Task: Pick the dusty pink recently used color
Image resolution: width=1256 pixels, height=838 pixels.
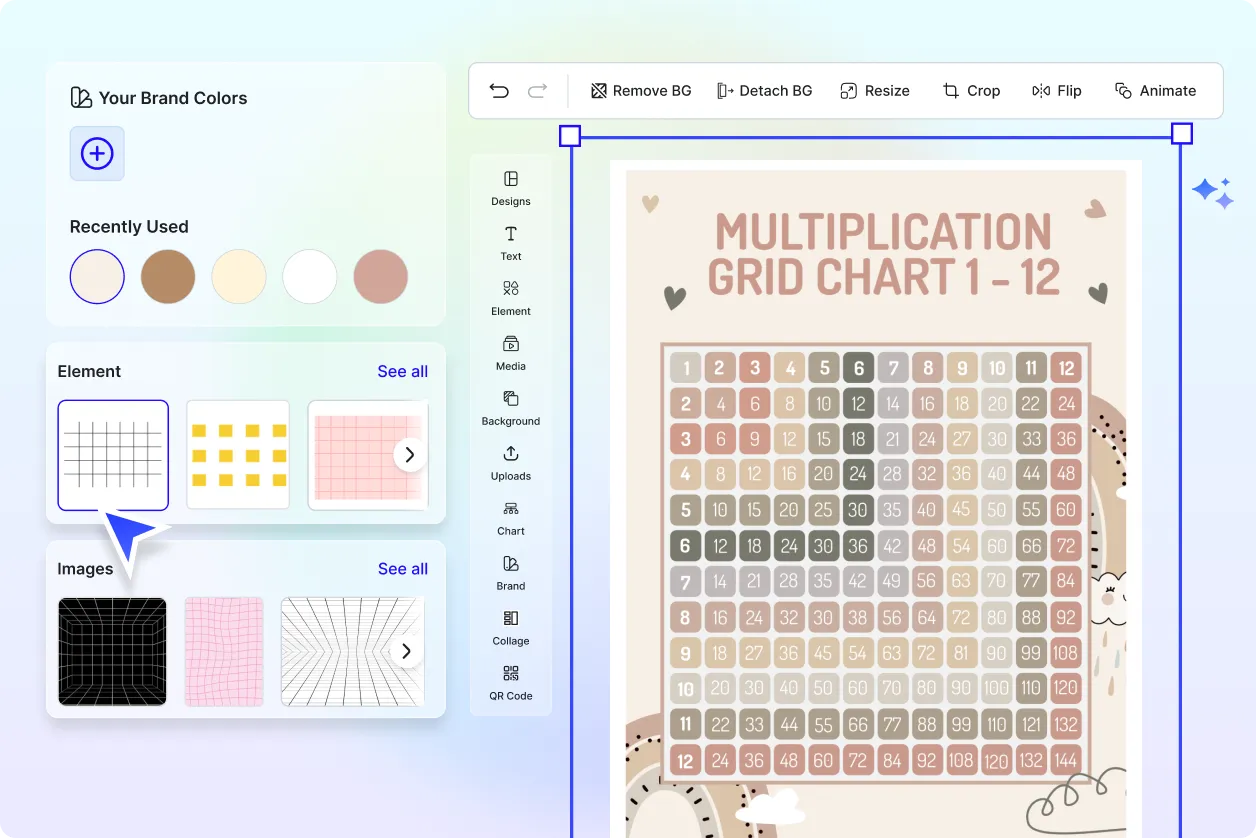Action: click(381, 277)
